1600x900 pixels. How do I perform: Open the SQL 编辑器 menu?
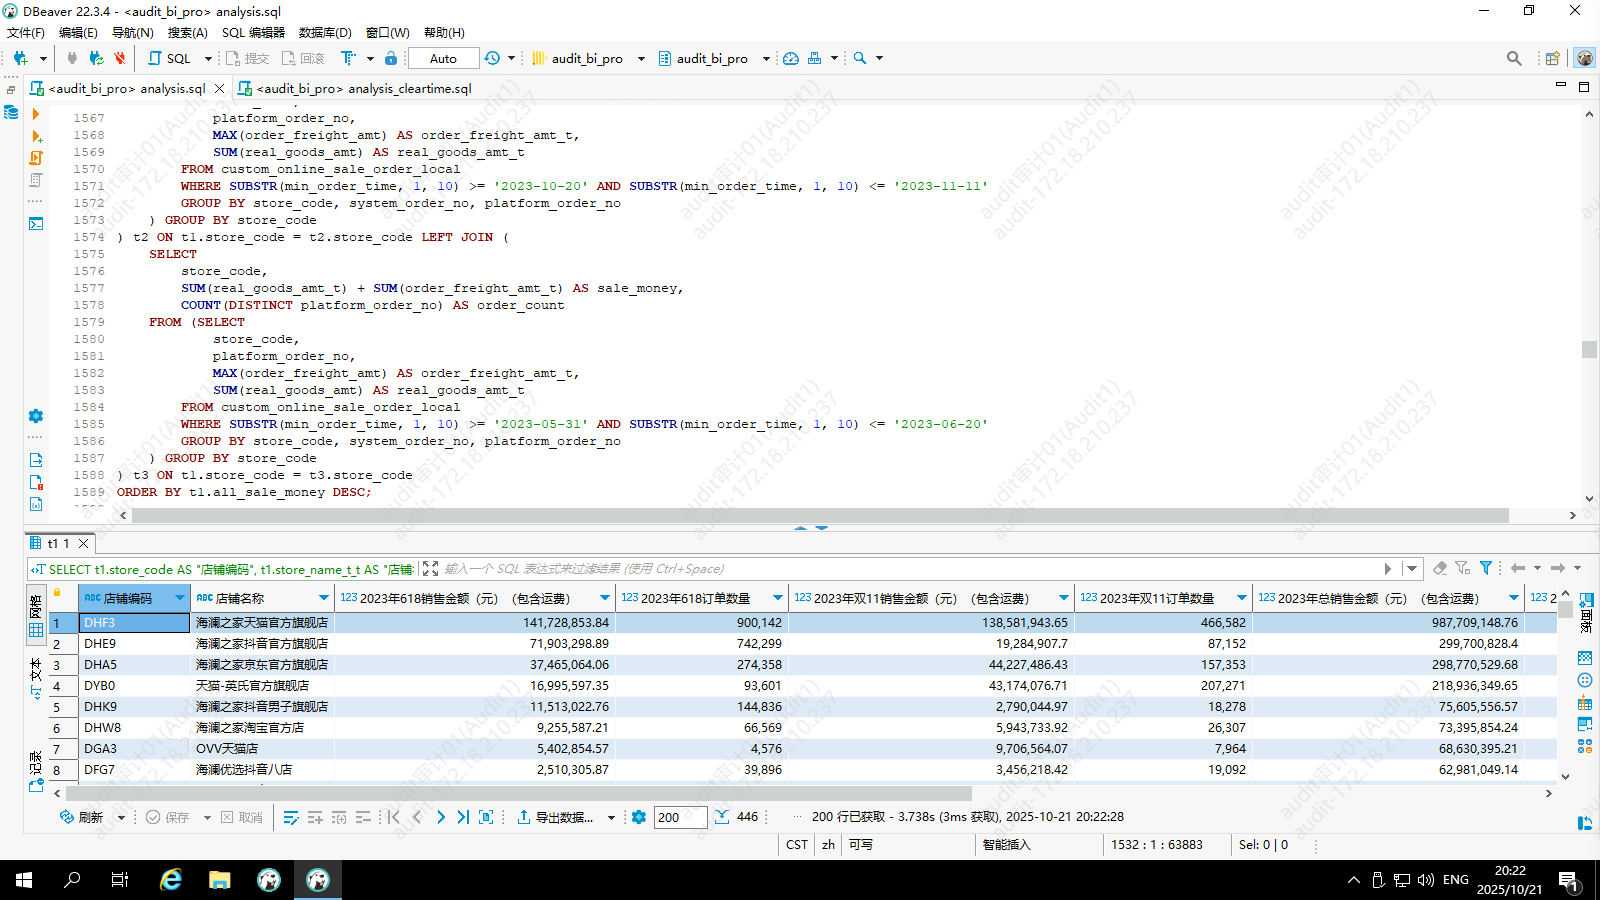coord(253,32)
